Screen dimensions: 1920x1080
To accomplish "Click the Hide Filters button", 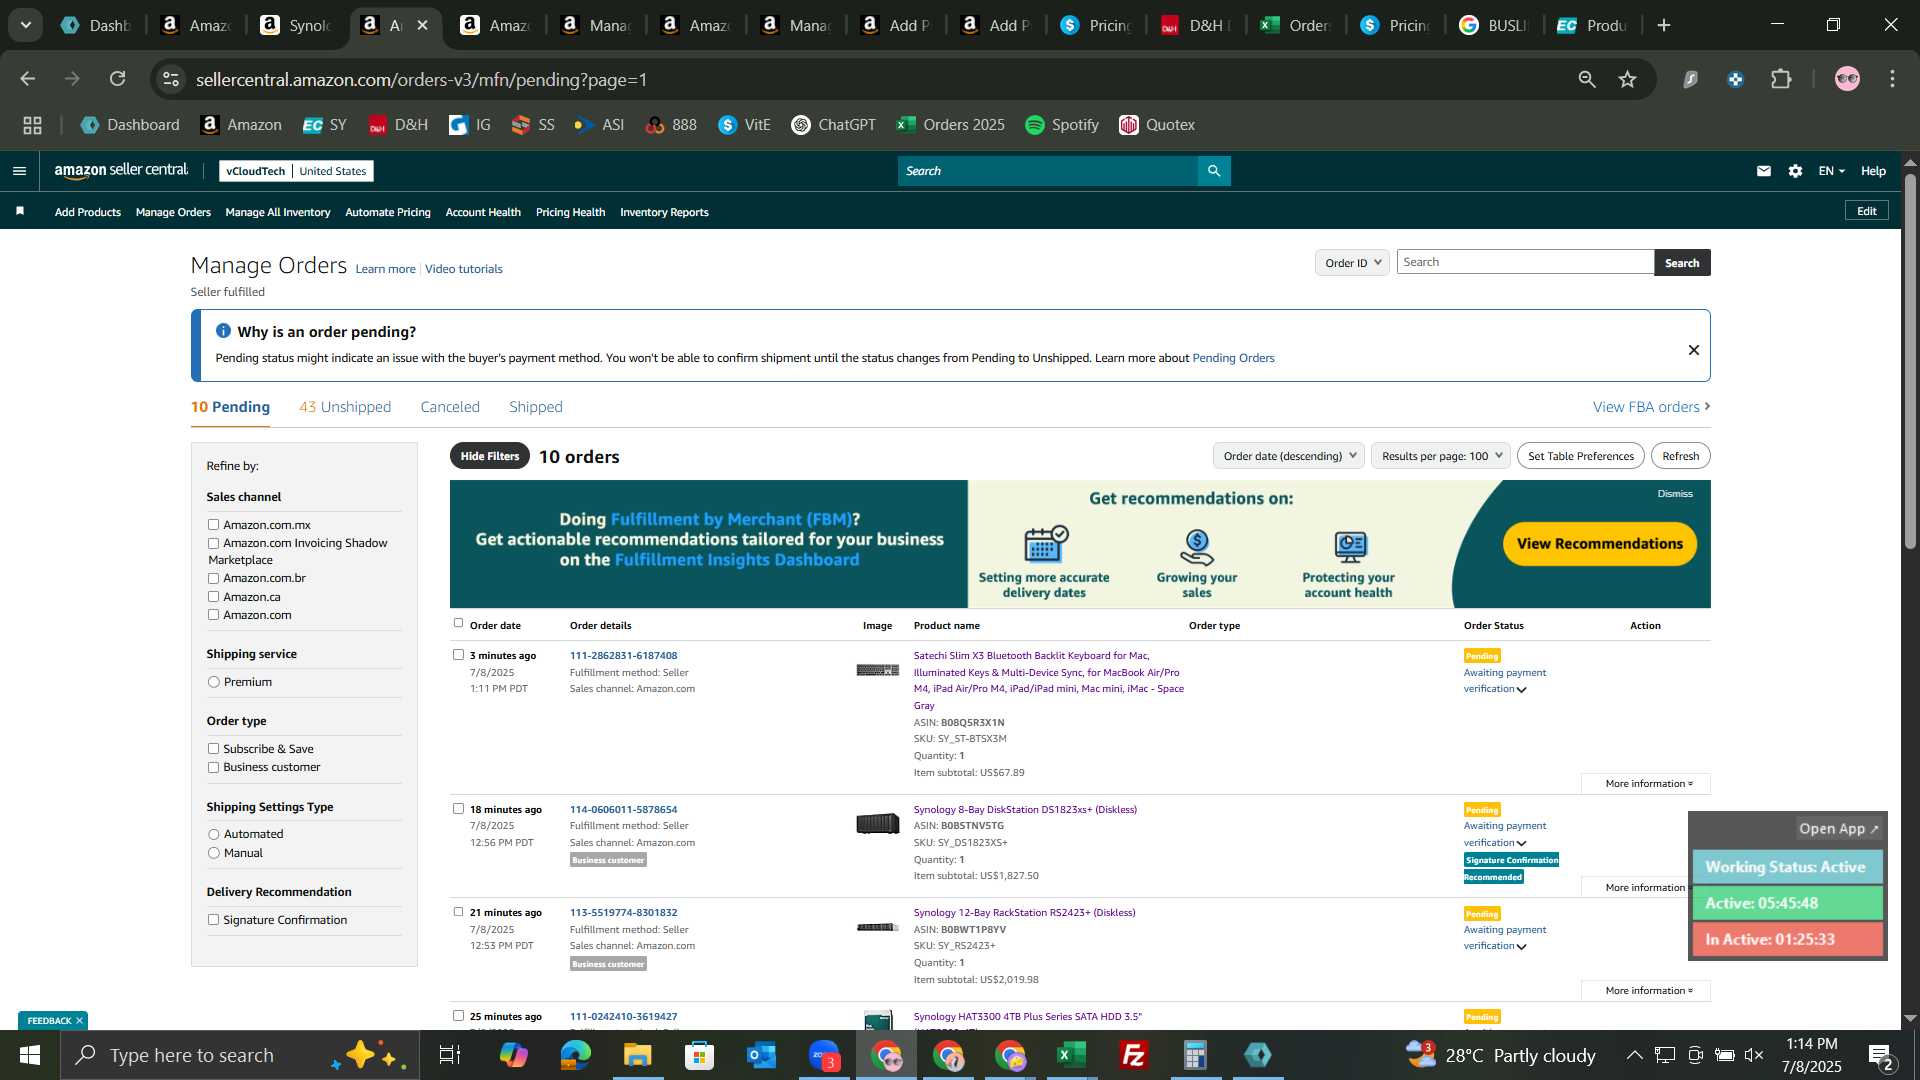I will pyautogui.click(x=490, y=456).
